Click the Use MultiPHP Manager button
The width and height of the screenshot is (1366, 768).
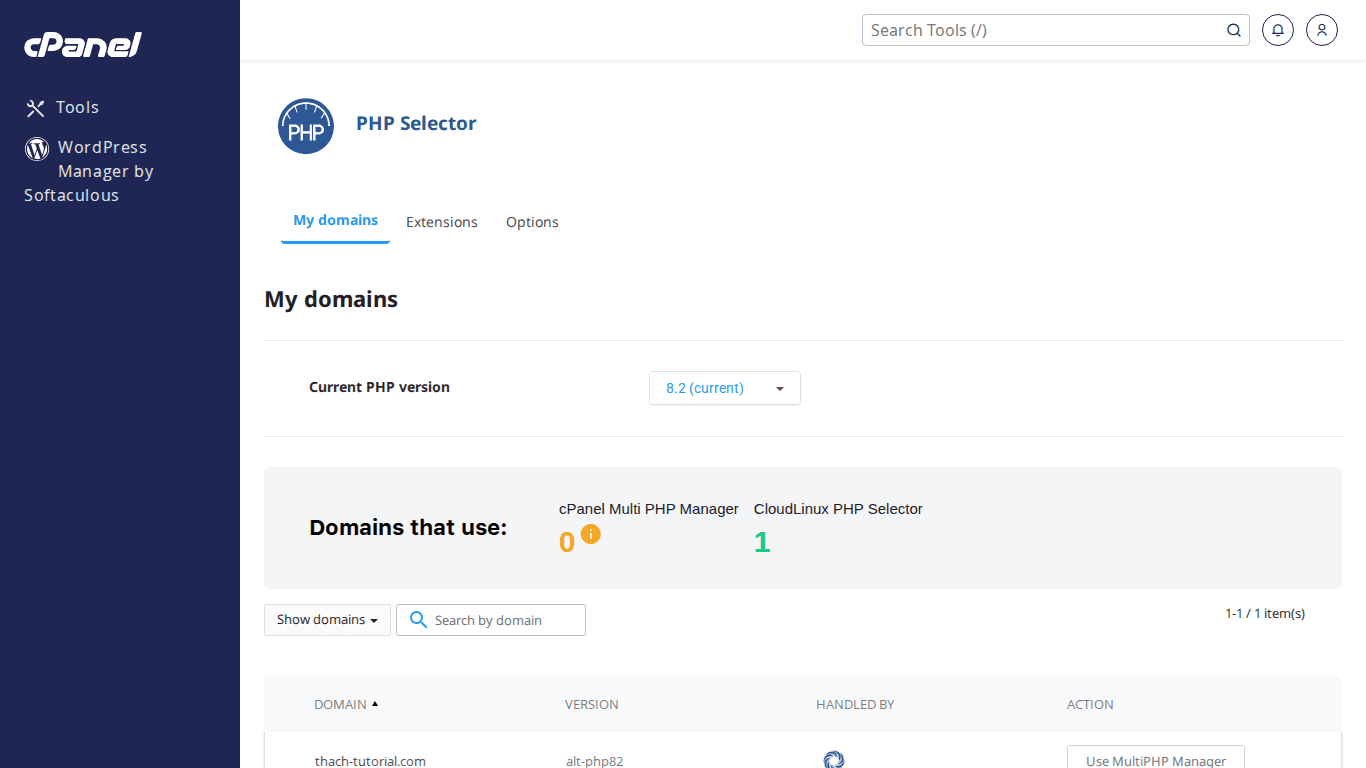[1155, 761]
